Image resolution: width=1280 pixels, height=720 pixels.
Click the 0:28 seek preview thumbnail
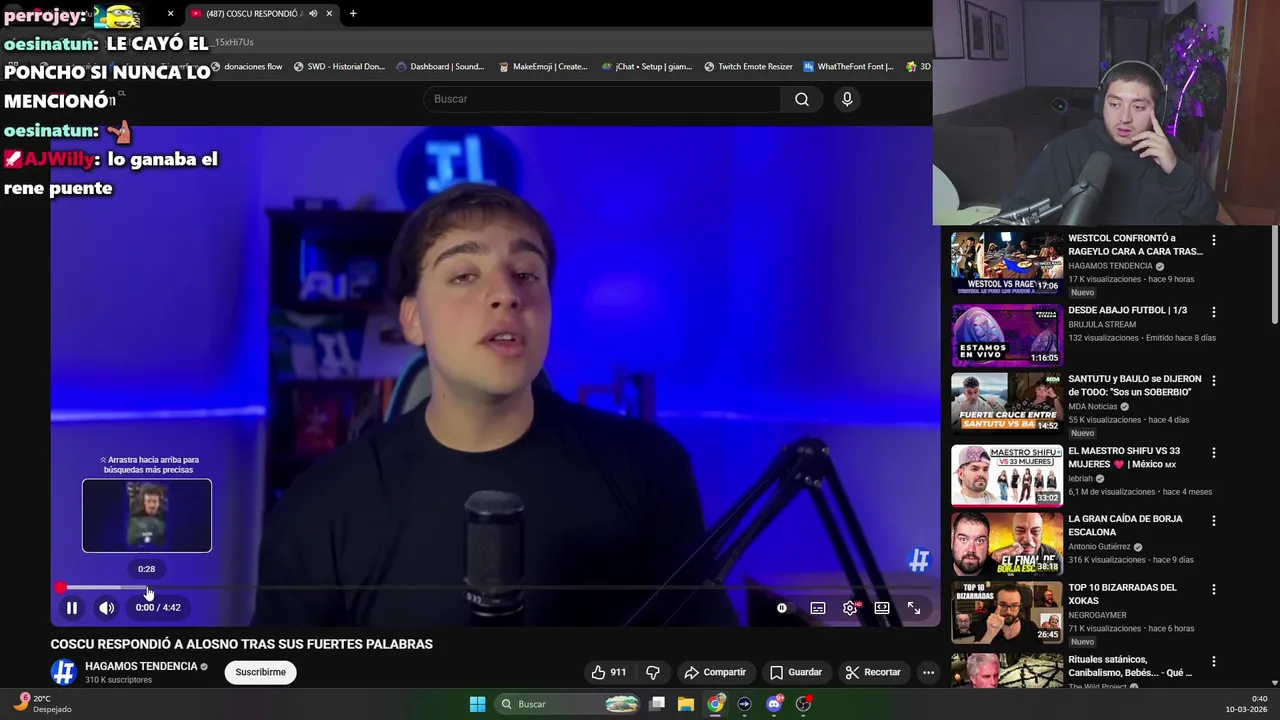[147, 516]
